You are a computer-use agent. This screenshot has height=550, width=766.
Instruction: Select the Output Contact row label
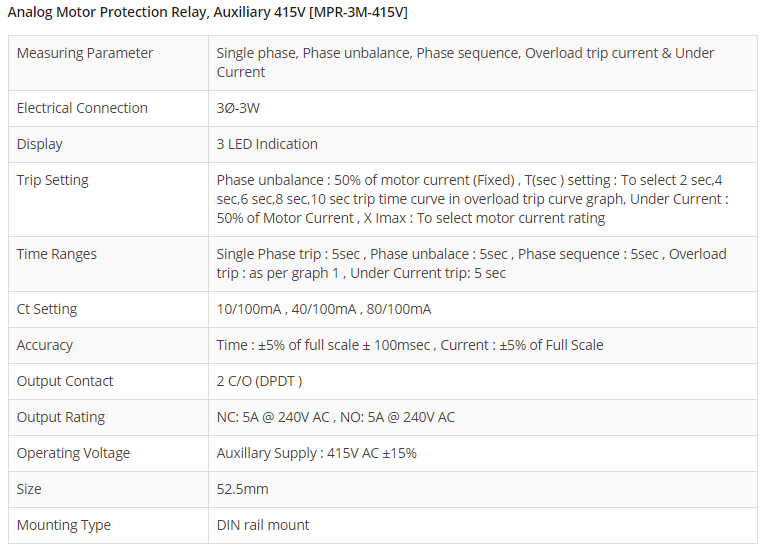tap(65, 381)
